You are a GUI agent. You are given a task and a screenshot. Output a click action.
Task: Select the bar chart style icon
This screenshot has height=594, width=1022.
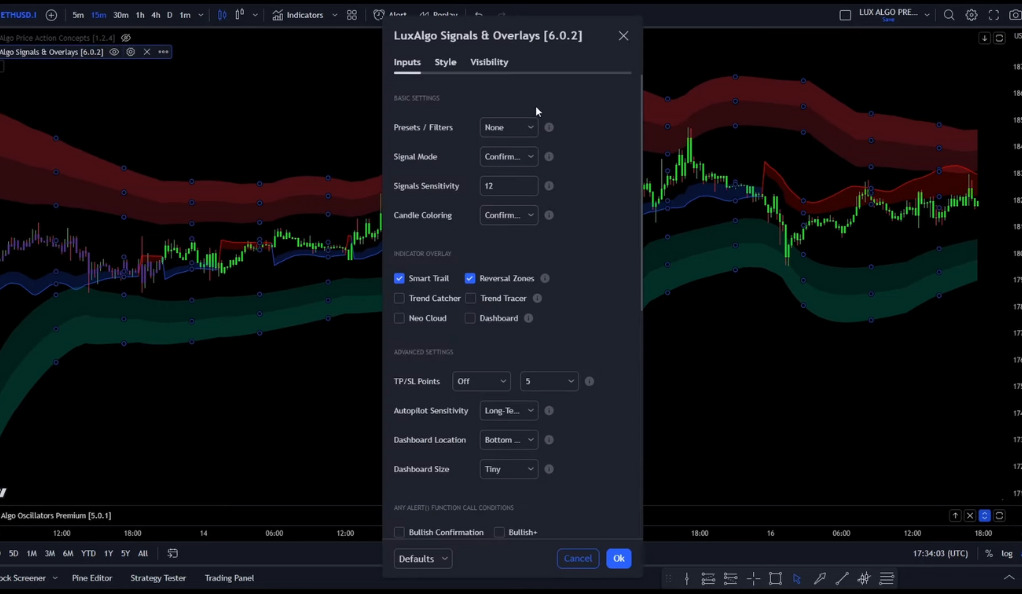coord(239,14)
